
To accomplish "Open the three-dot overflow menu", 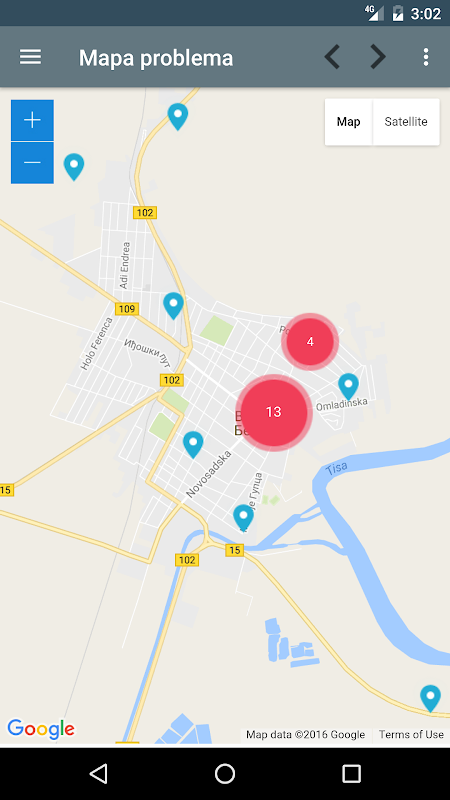I will click(426, 57).
